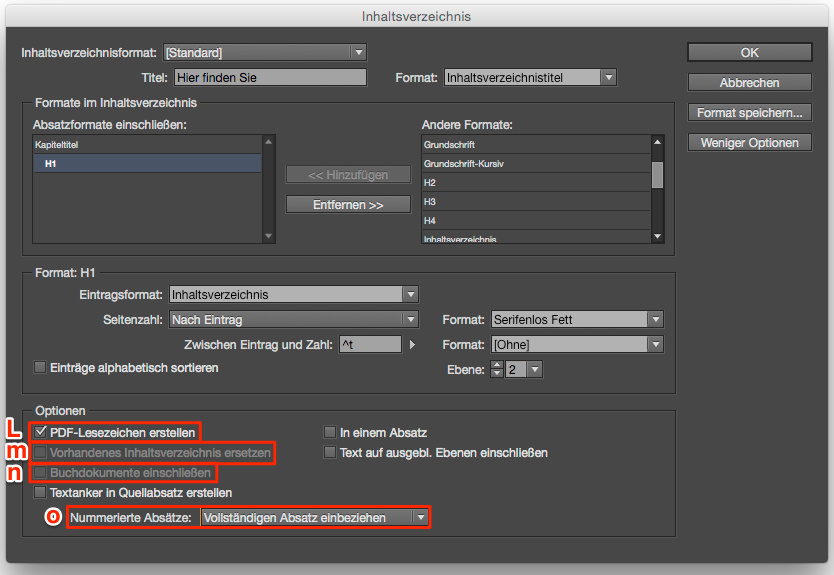834x575 pixels.
Task: Click the OK button
Action: (x=749, y=53)
